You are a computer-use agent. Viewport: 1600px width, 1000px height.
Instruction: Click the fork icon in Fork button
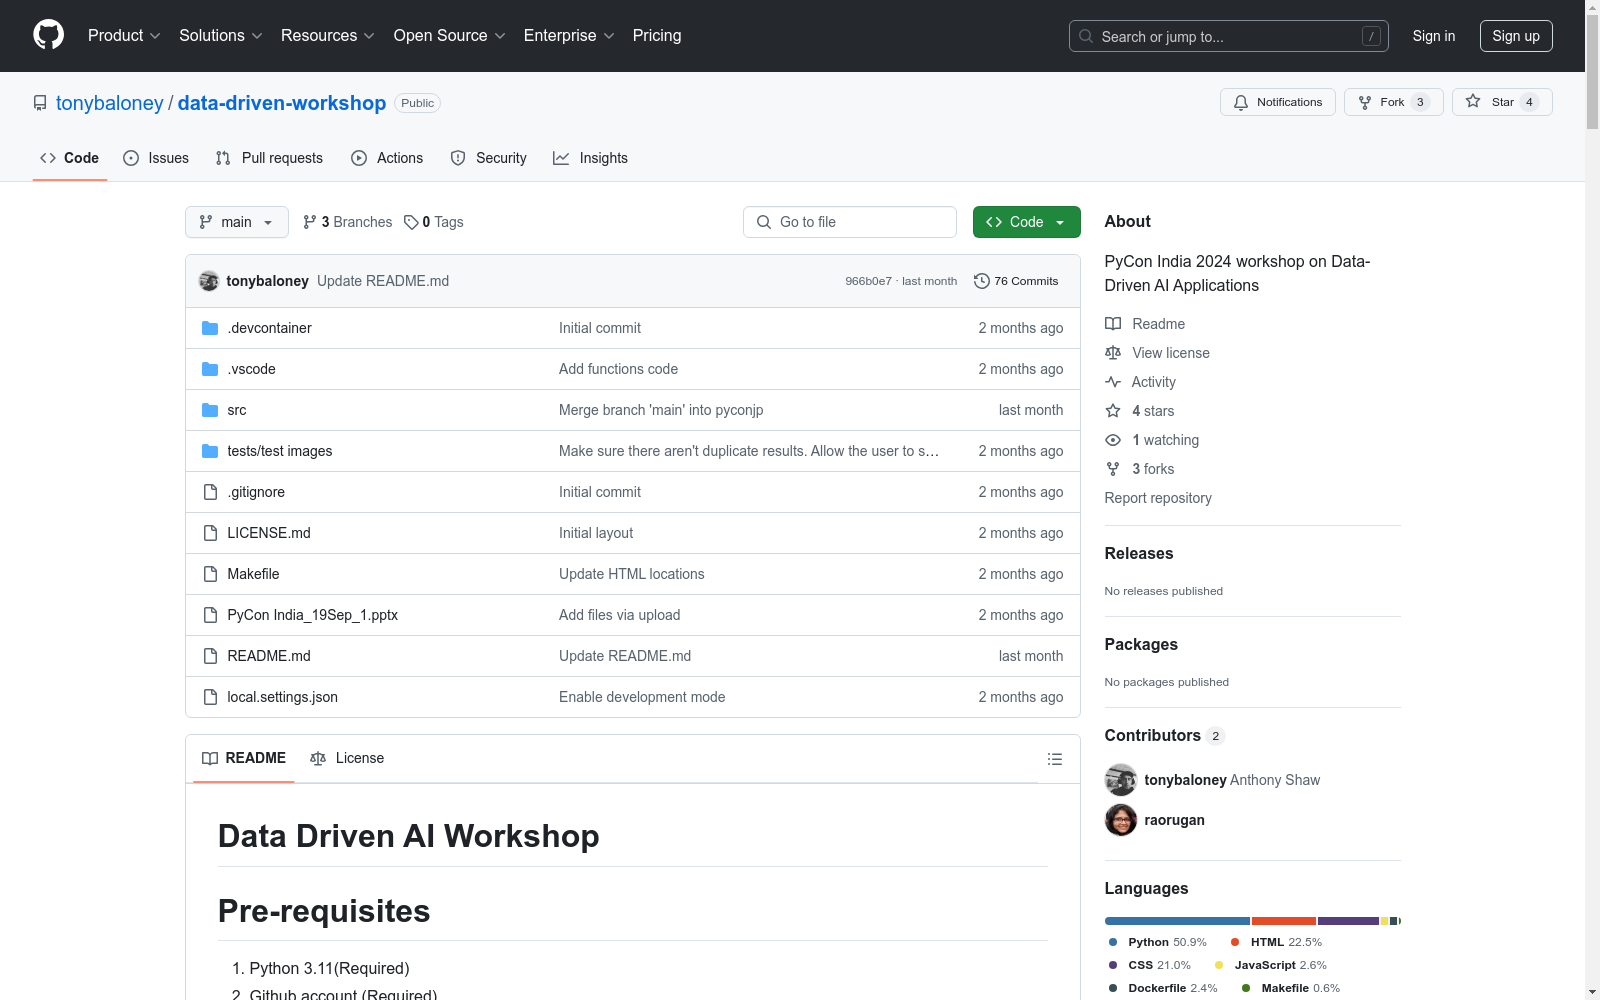coord(1365,102)
